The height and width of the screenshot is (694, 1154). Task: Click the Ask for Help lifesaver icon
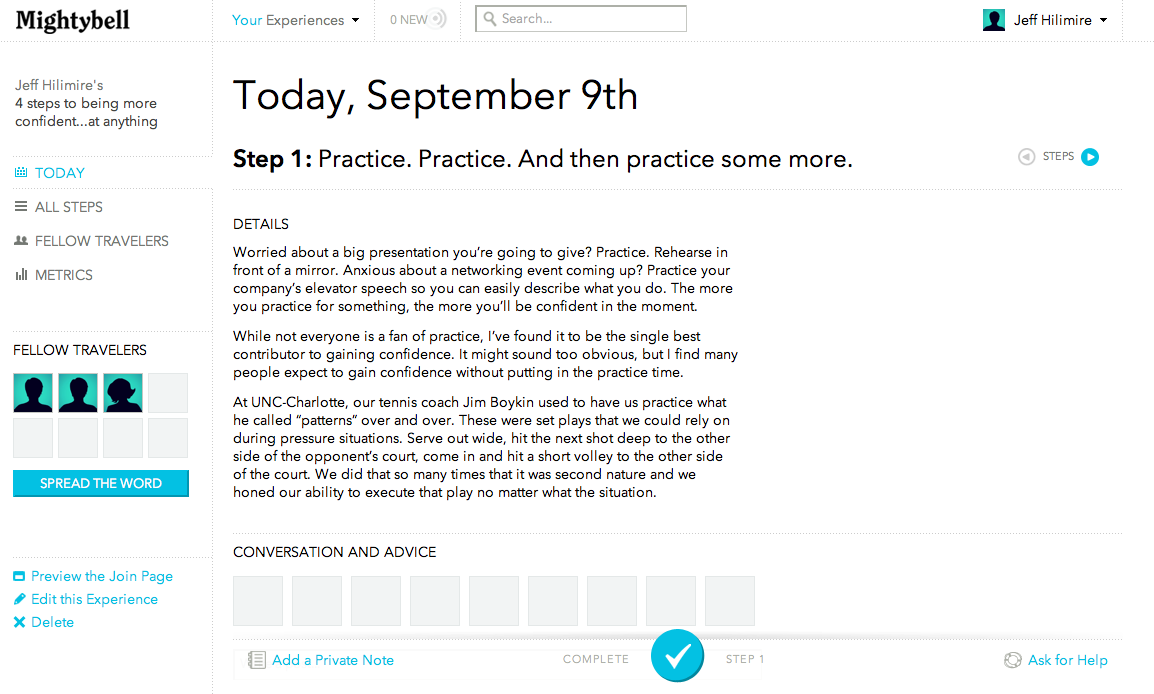tap(1013, 660)
